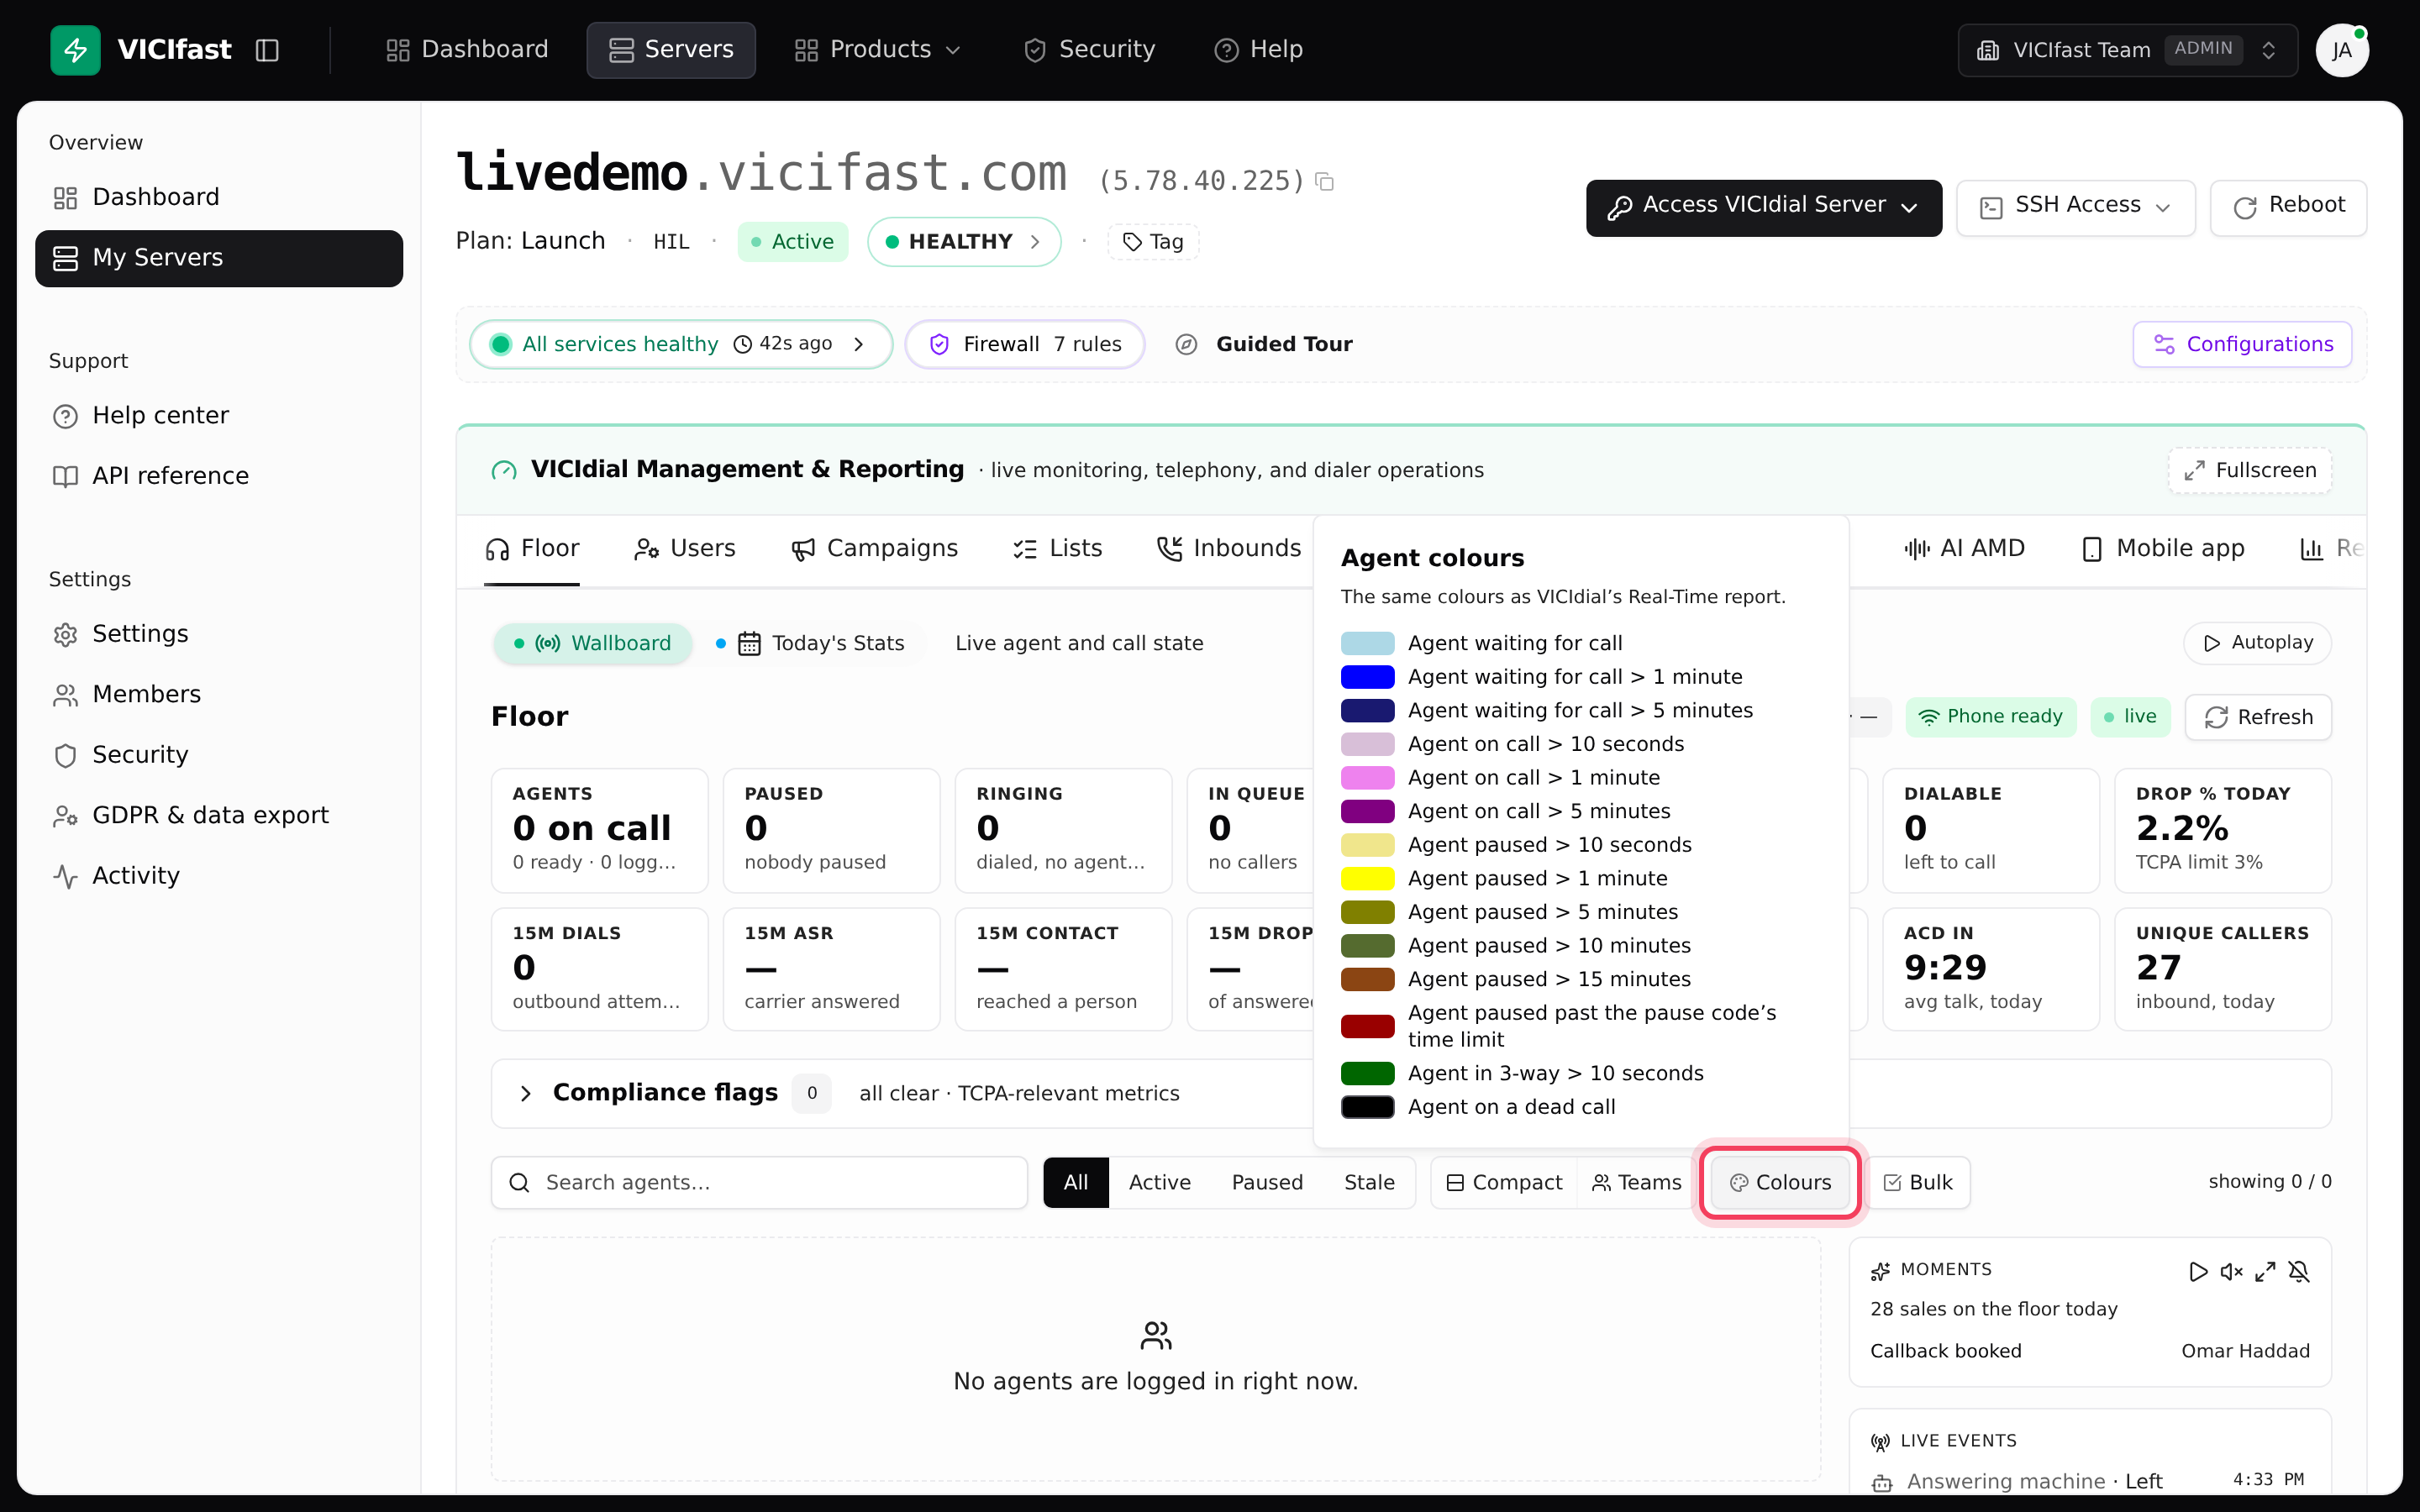Toggle the Compact view
Image resolution: width=2420 pixels, height=1512 pixels.
tap(1504, 1182)
